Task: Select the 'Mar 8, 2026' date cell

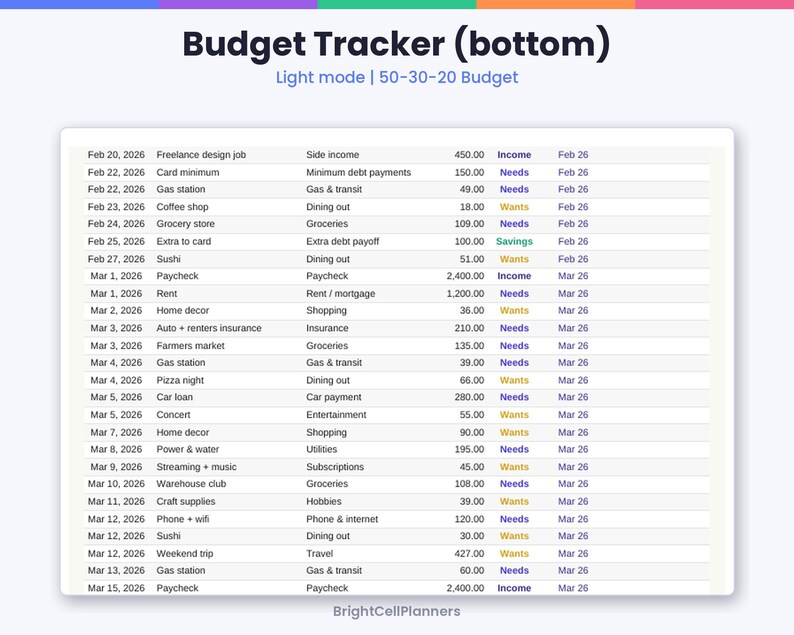Action: (x=116, y=449)
